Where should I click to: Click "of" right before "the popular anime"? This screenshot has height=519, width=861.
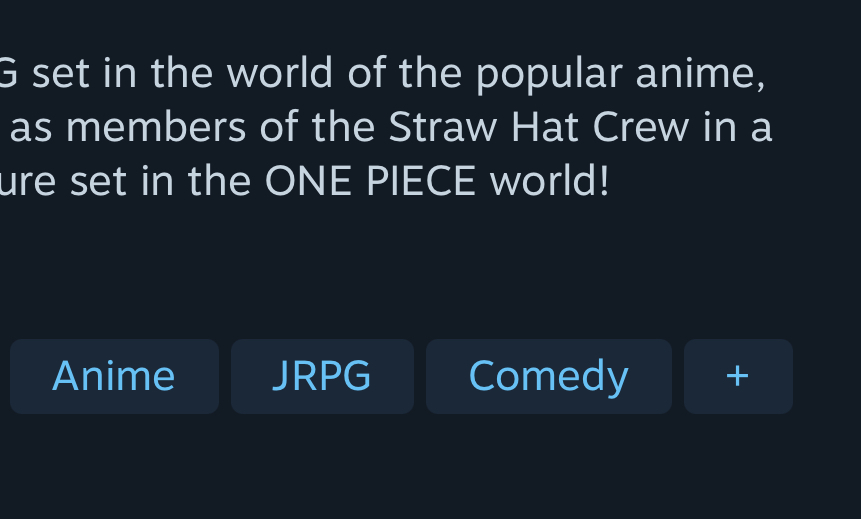[367, 73]
